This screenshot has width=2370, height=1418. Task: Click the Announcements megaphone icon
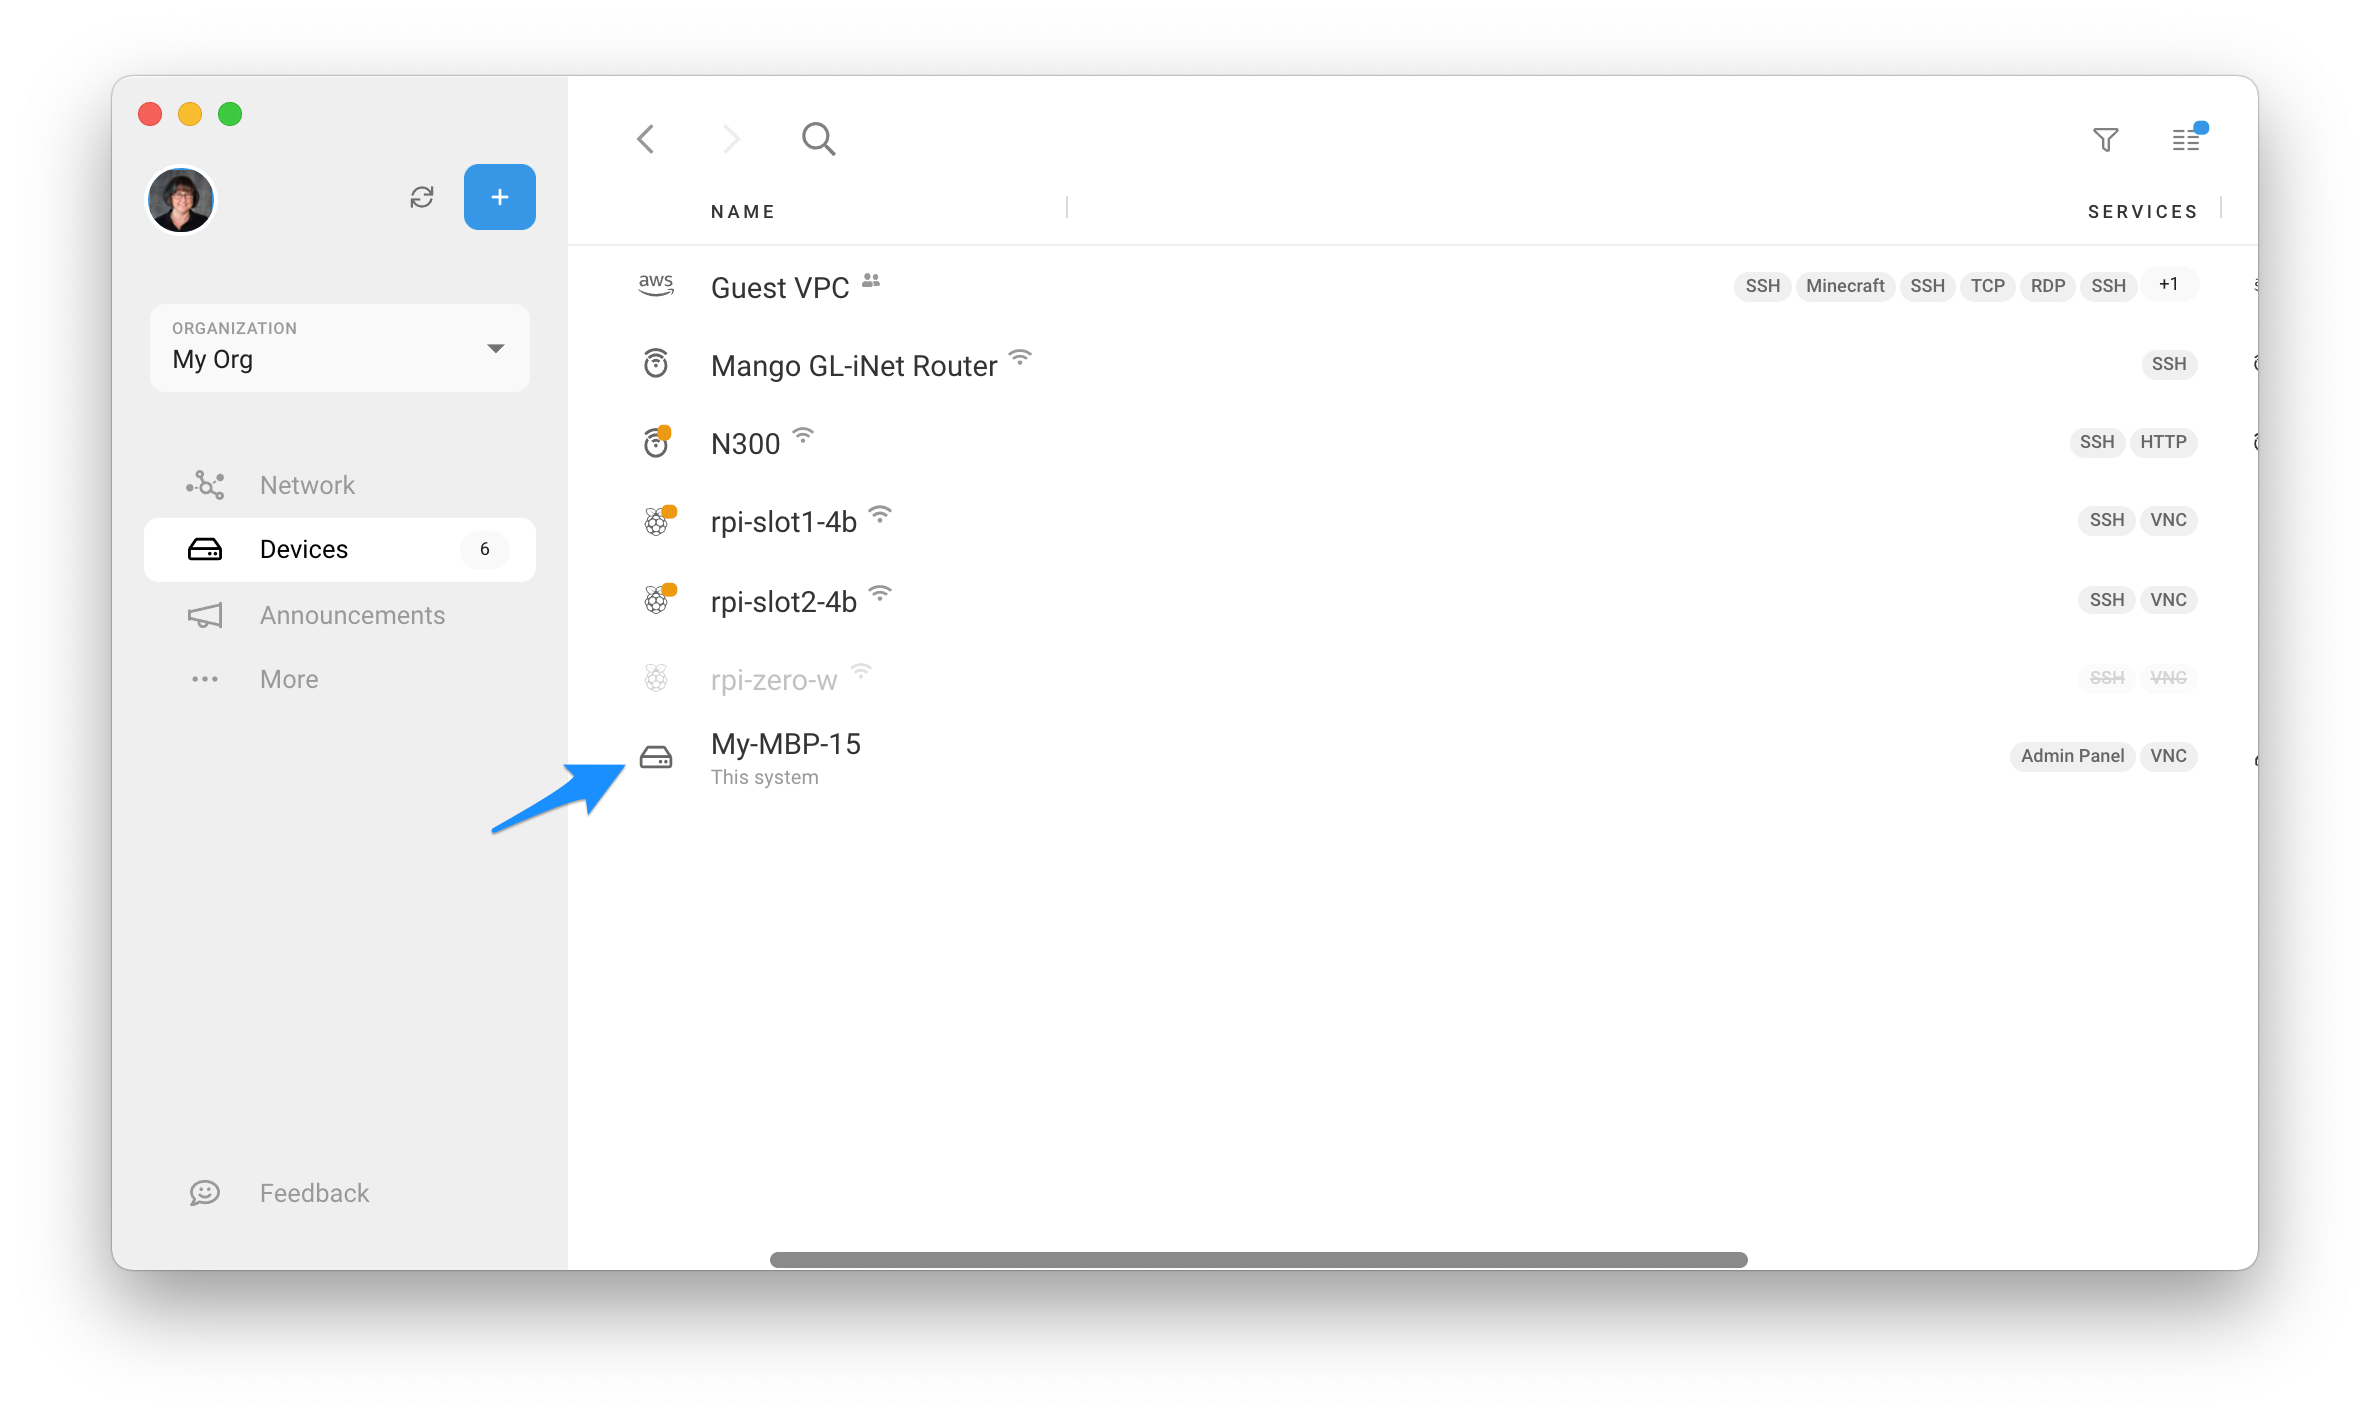tap(205, 615)
